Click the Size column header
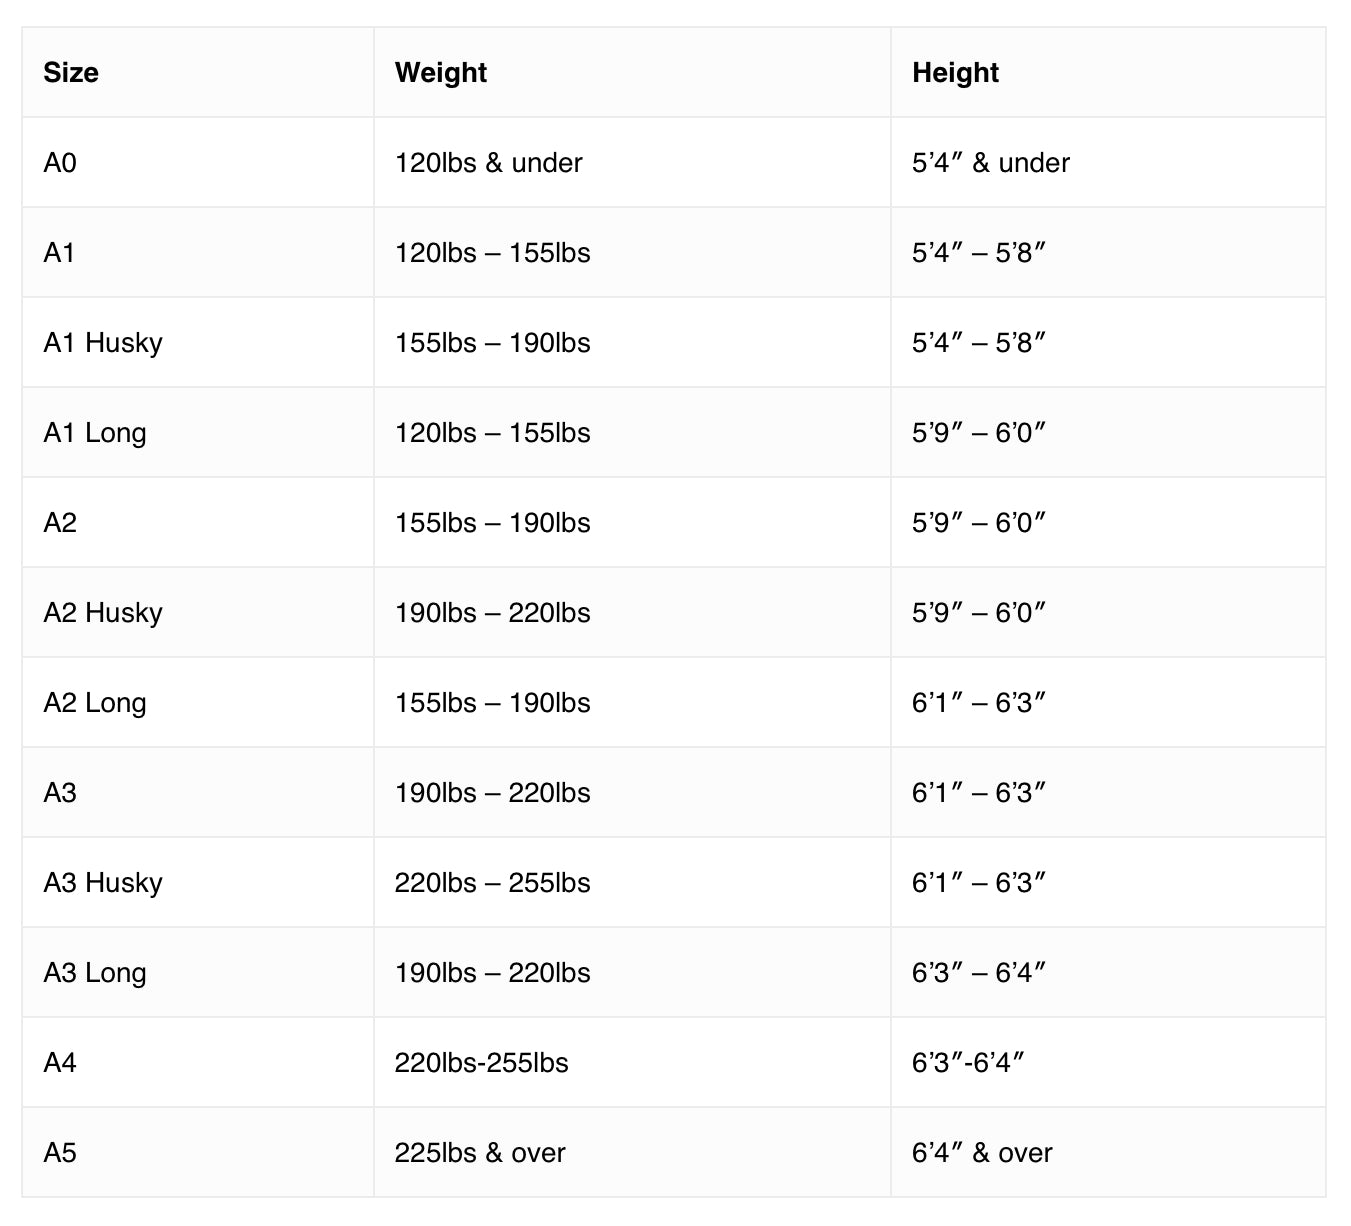1351x1226 pixels. tap(71, 73)
